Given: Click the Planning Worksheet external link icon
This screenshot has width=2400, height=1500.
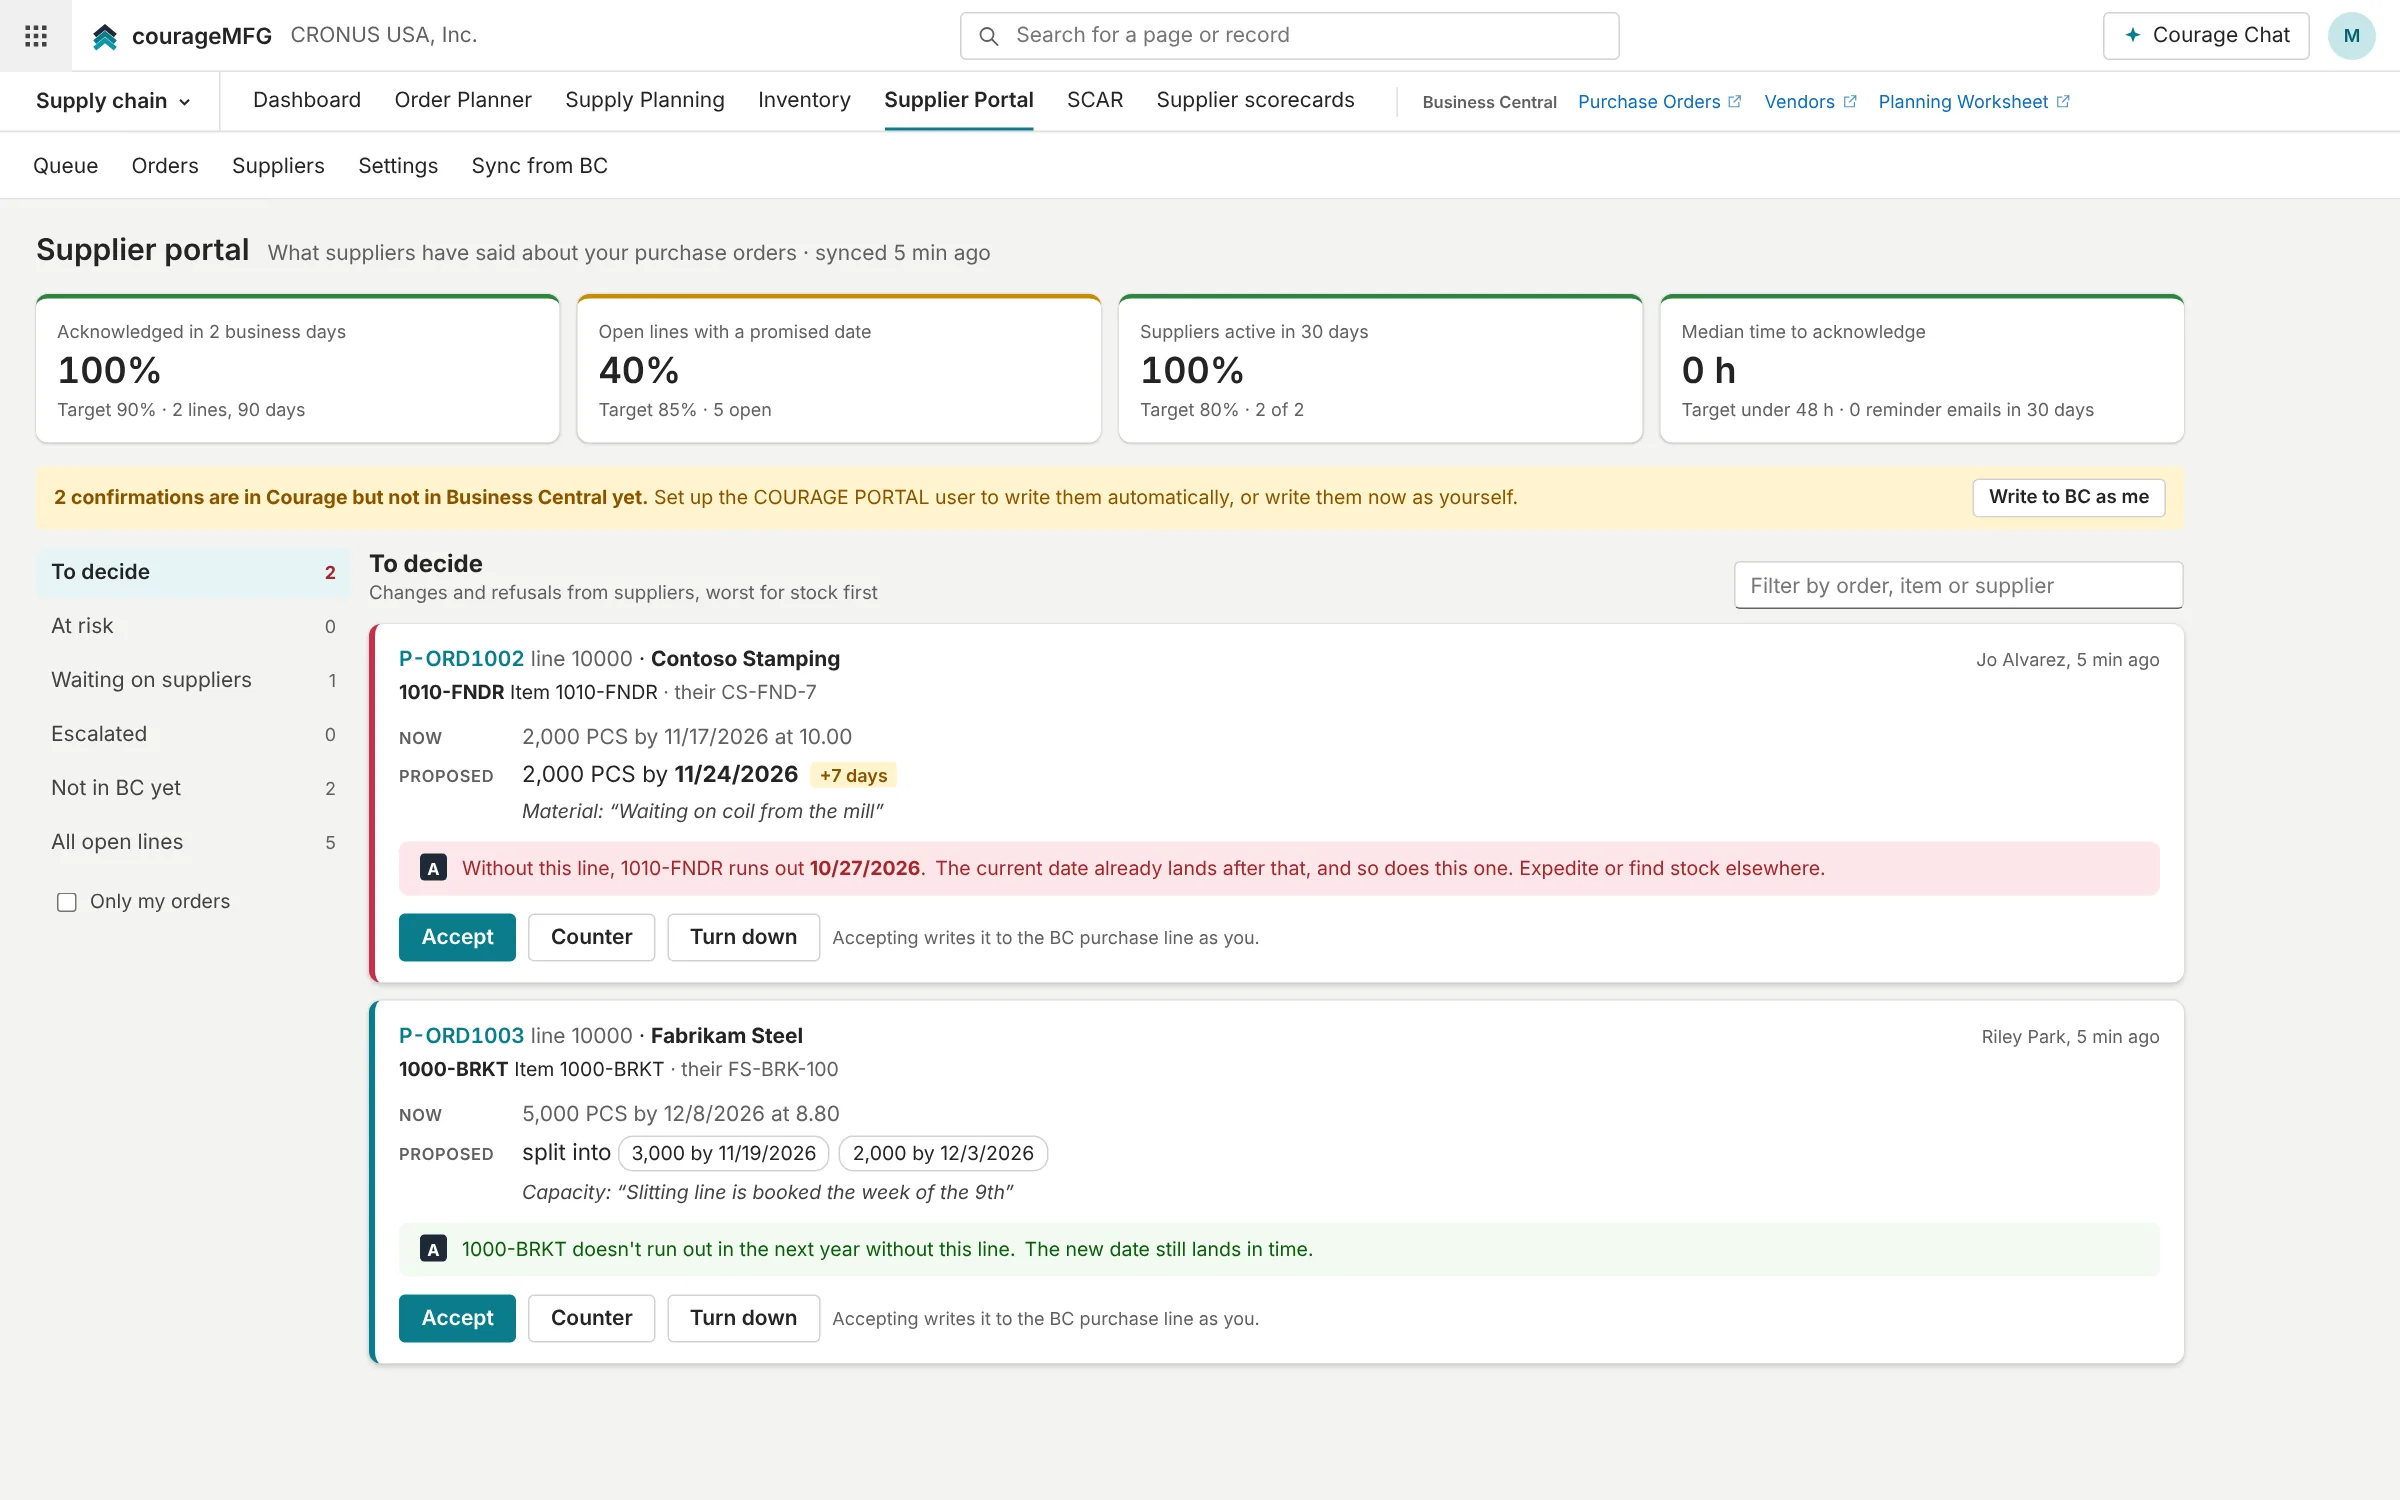Looking at the screenshot, I should 2062,101.
